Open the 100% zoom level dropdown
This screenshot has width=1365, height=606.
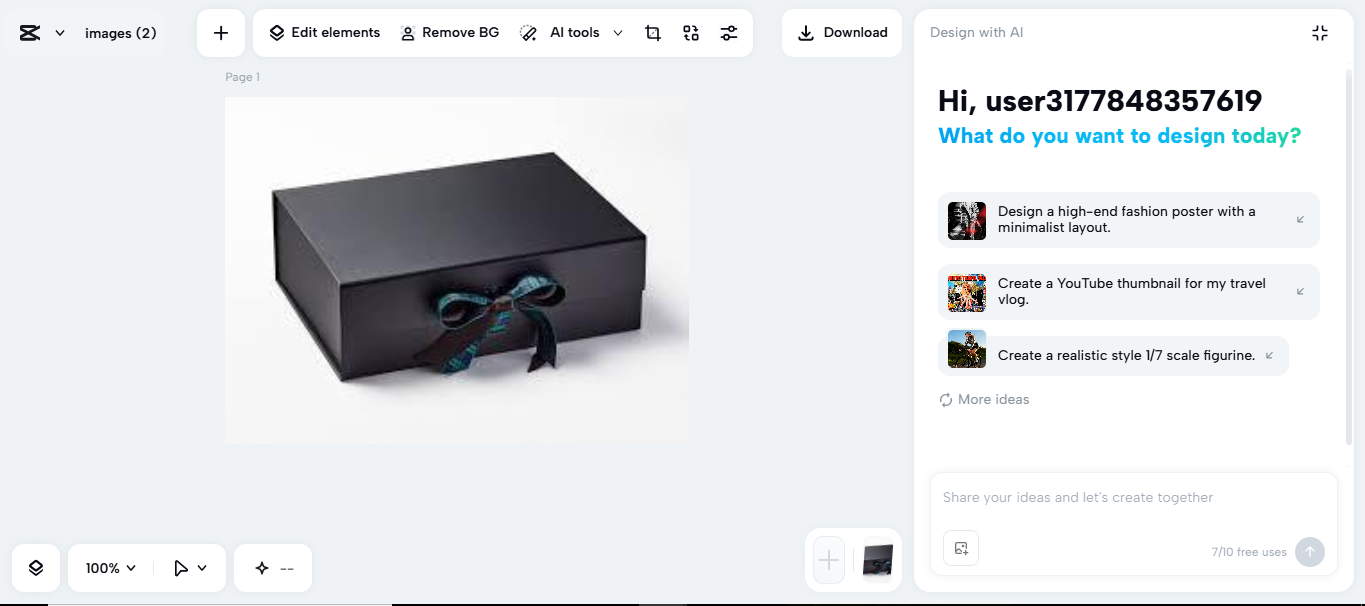(108, 567)
